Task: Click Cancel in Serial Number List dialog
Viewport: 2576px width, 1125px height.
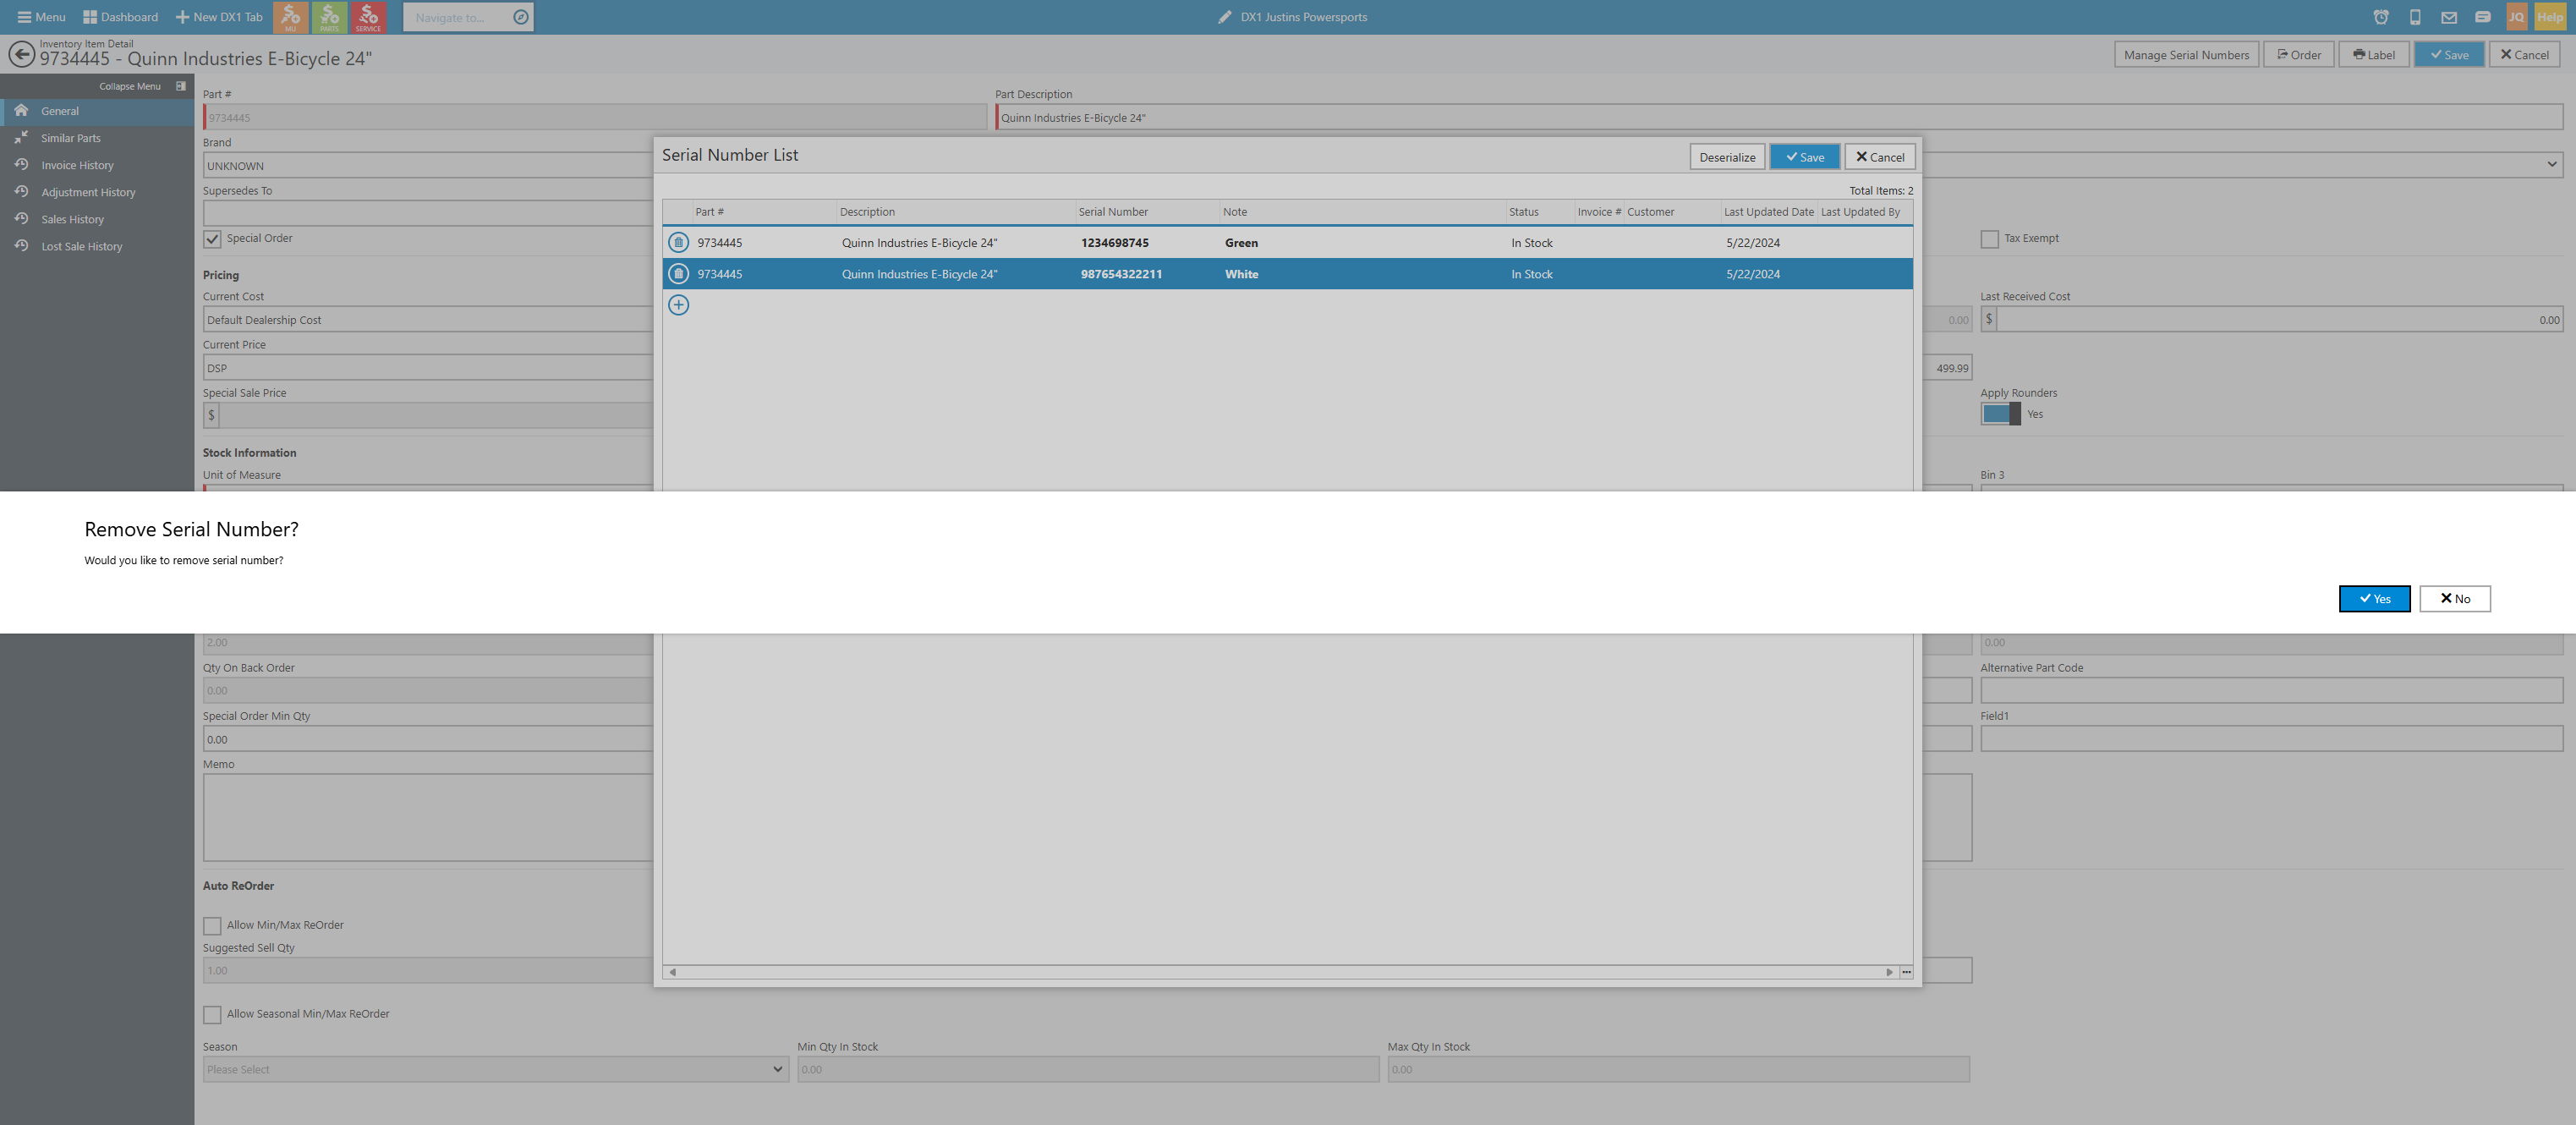Action: coord(1880,157)
